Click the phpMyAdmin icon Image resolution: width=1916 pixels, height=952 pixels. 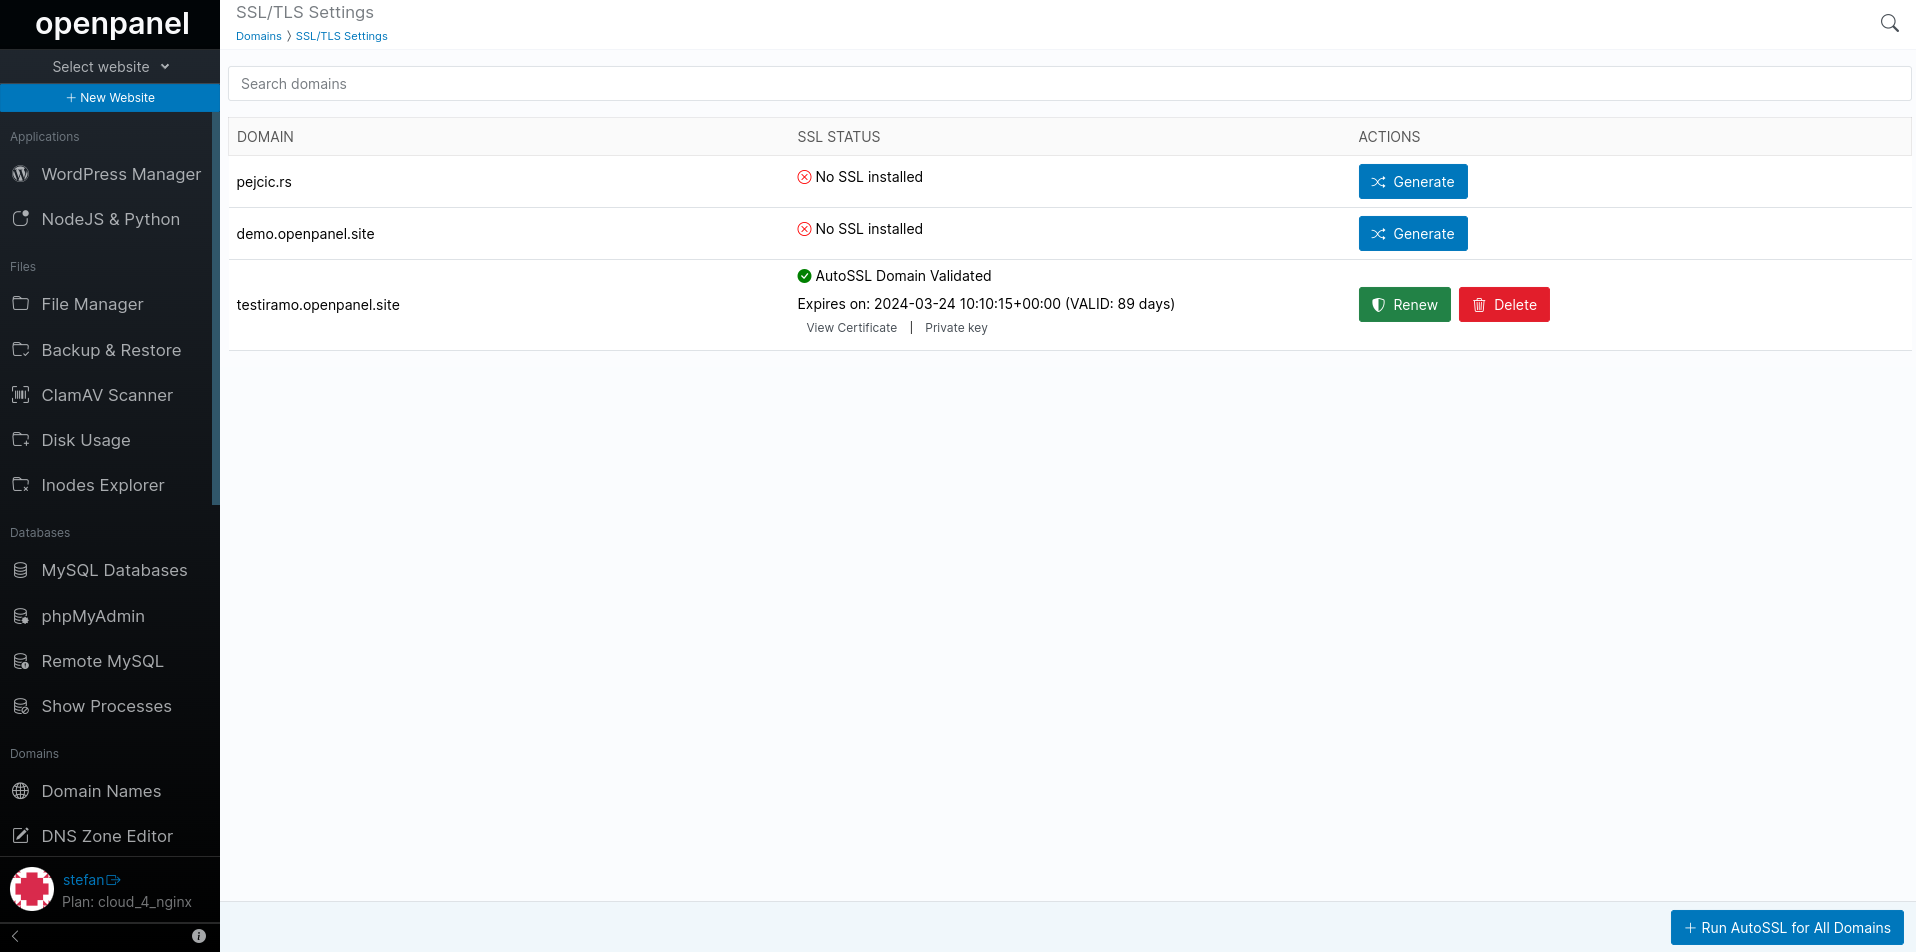tap(20, 616)
